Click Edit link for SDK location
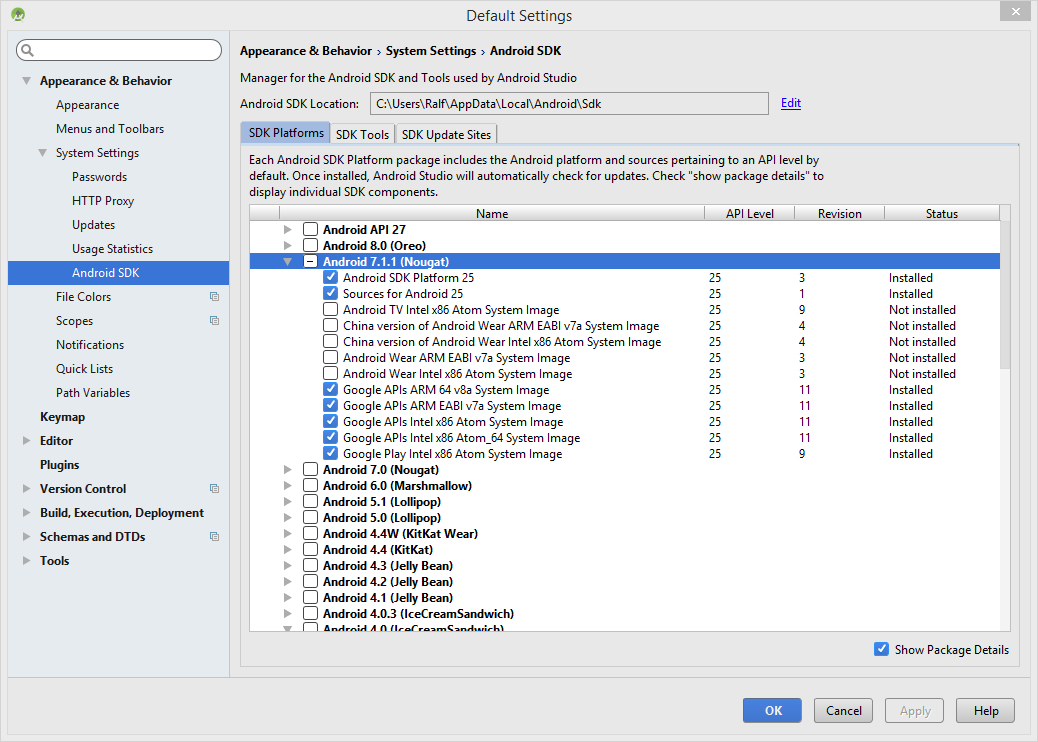 click(790, 103)
